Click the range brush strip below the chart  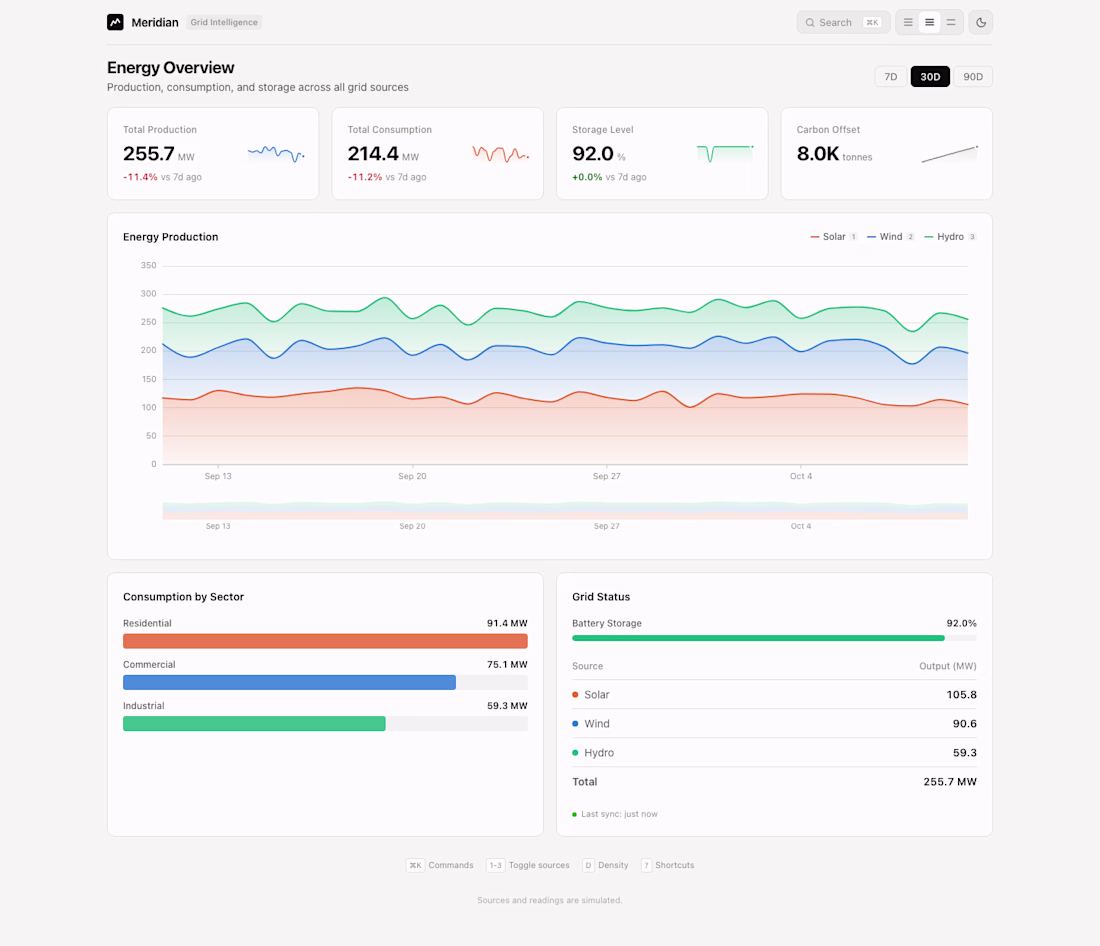tap(565, 510)
